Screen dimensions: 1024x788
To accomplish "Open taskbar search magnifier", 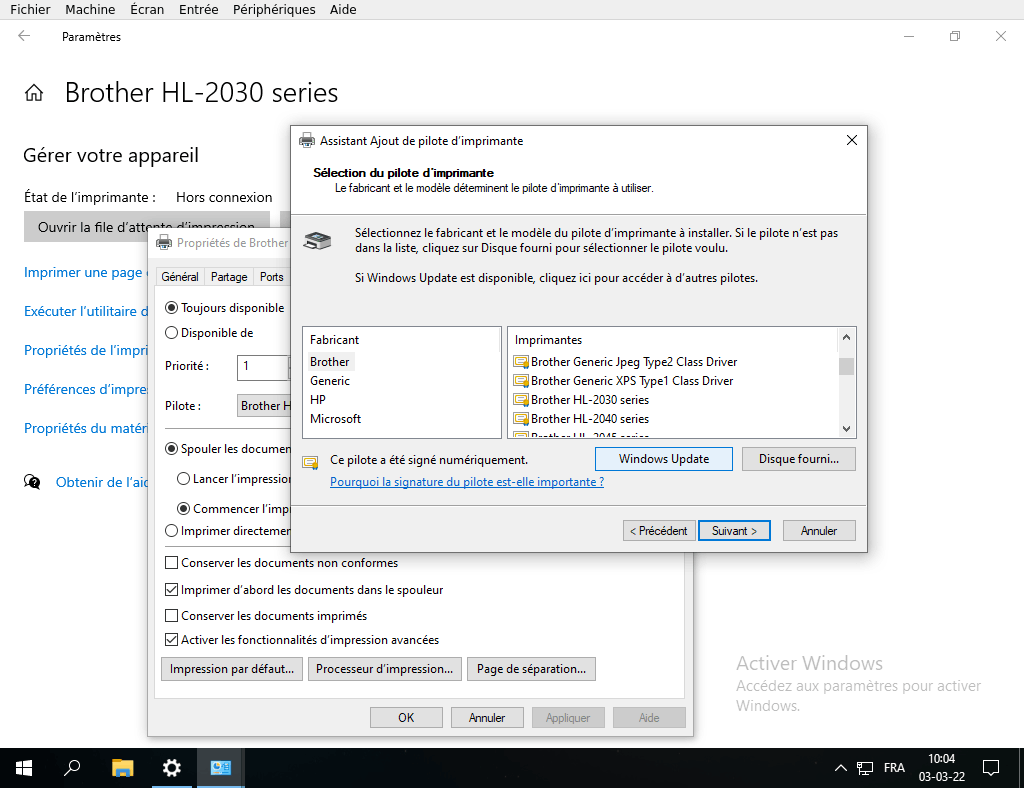I will 72,768.
